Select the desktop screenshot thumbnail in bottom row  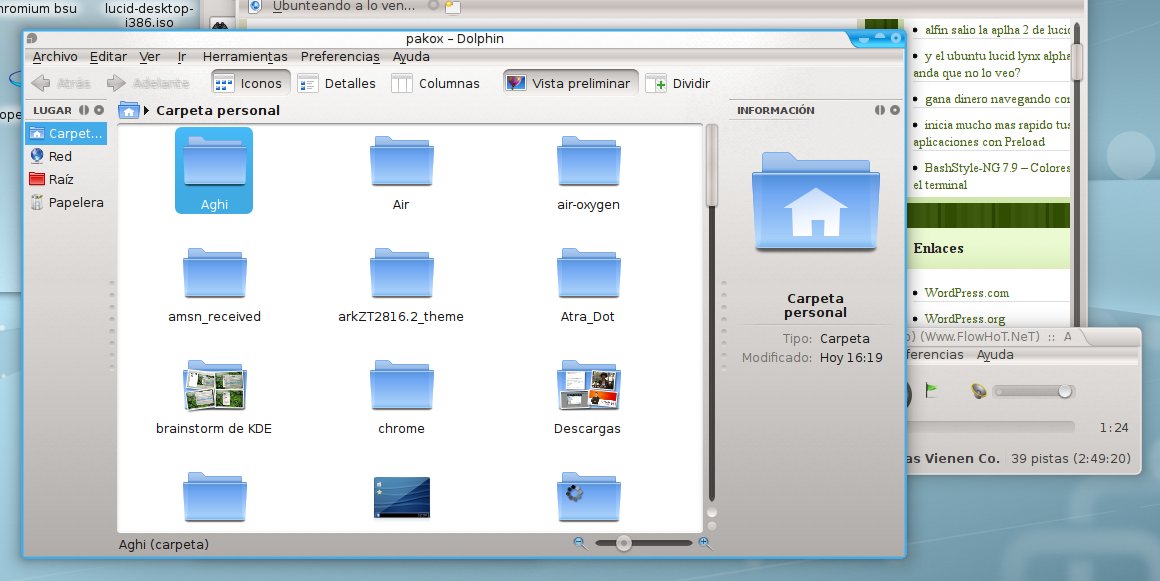pos(402,497)
